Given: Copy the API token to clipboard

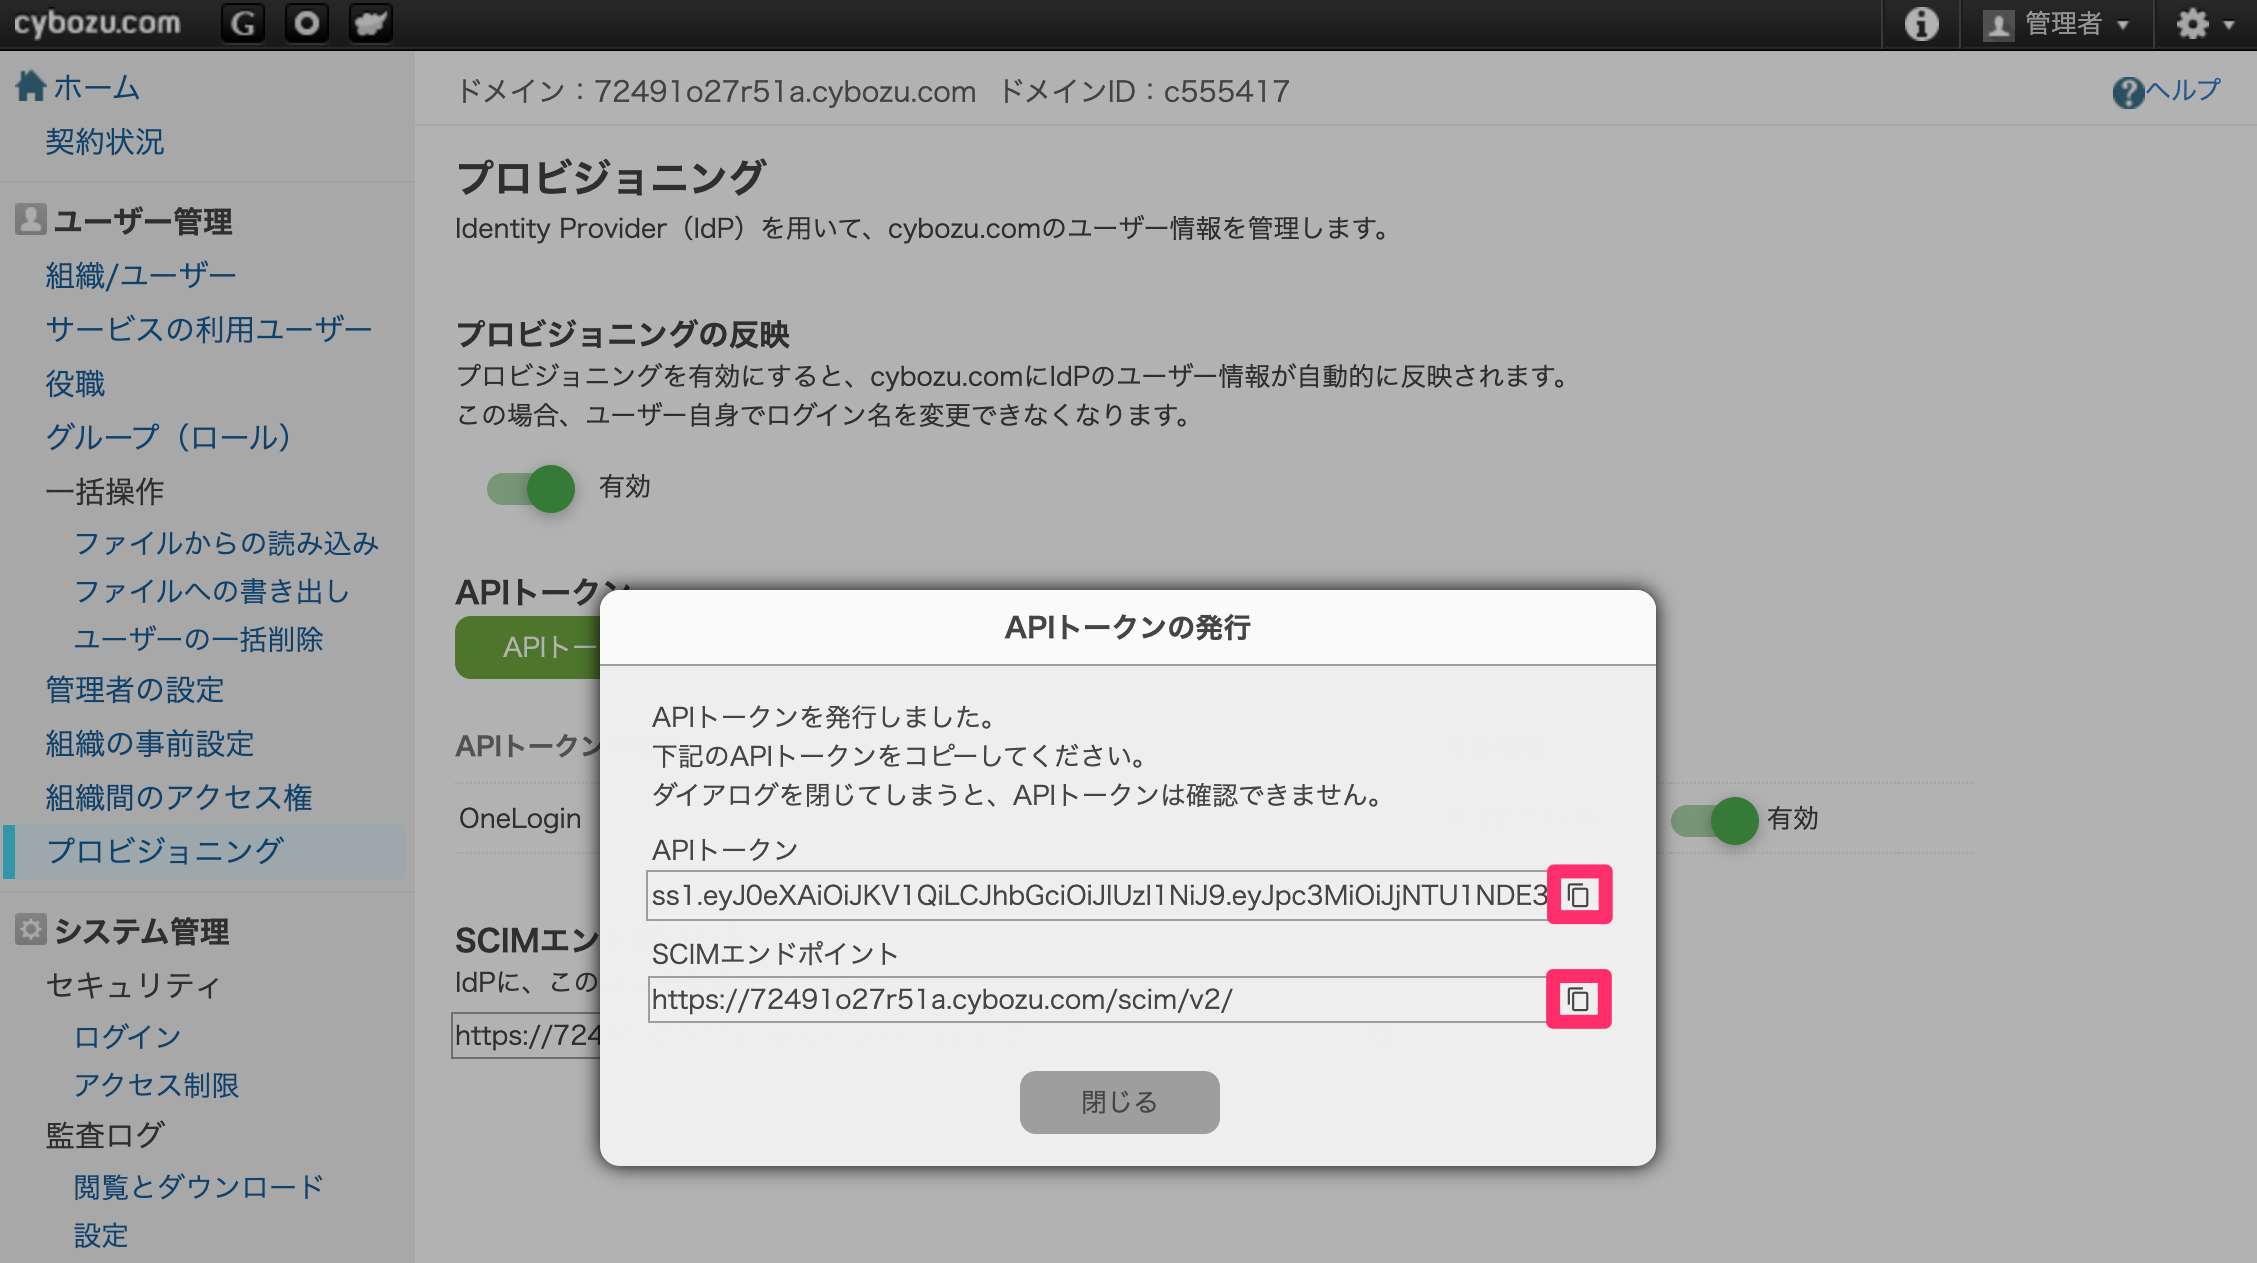Looking at the screenshot, I should [x=1579, y=894].
